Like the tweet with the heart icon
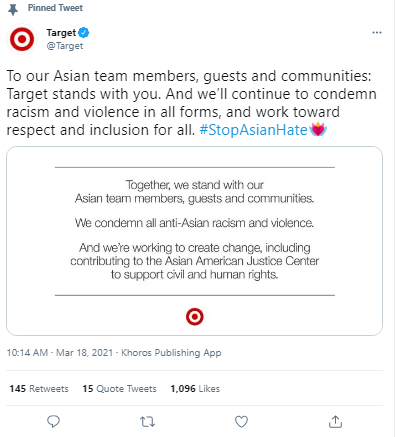The width and height of the screenshot is (396, 437). [241, 422]
